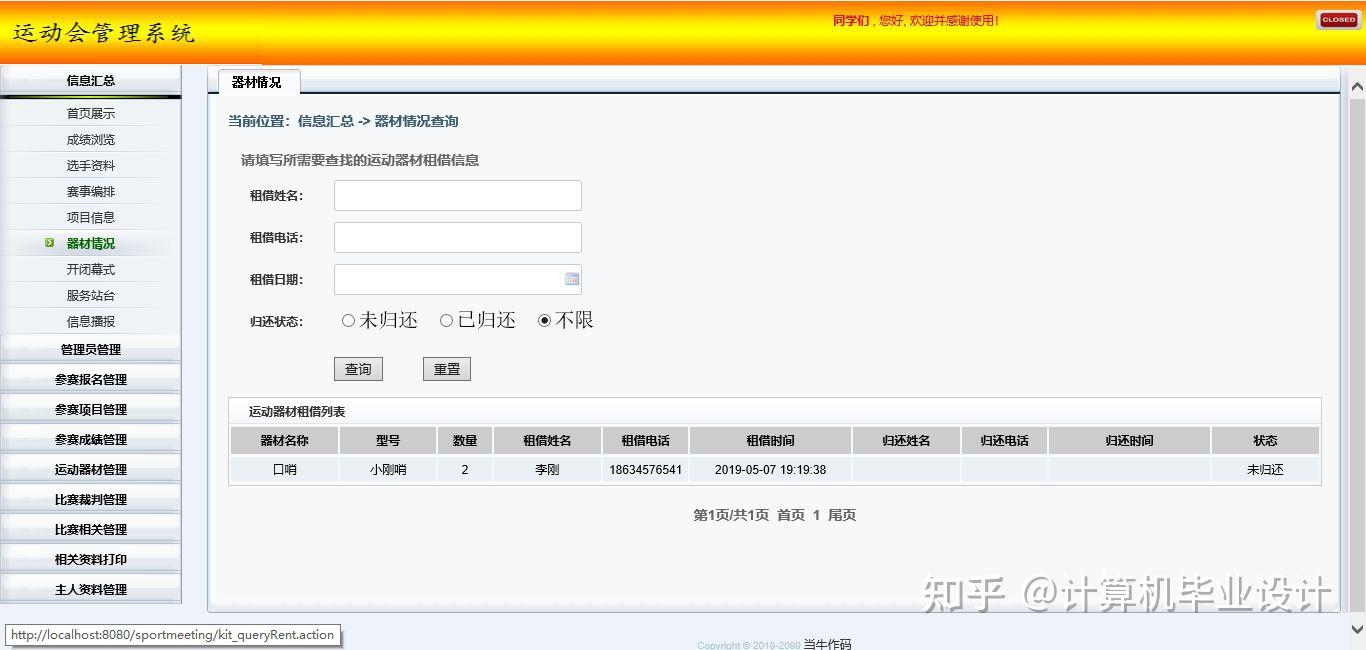Click the CLOSED icon at top right

[1338, 19]
